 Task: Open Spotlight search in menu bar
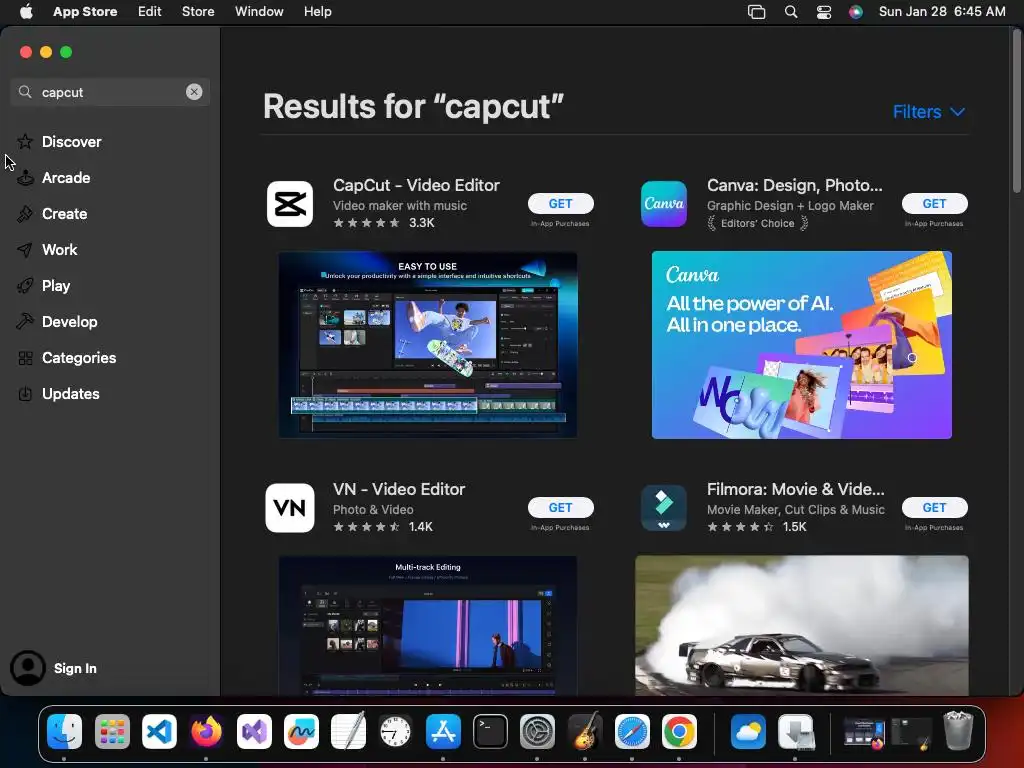point(791,12)
